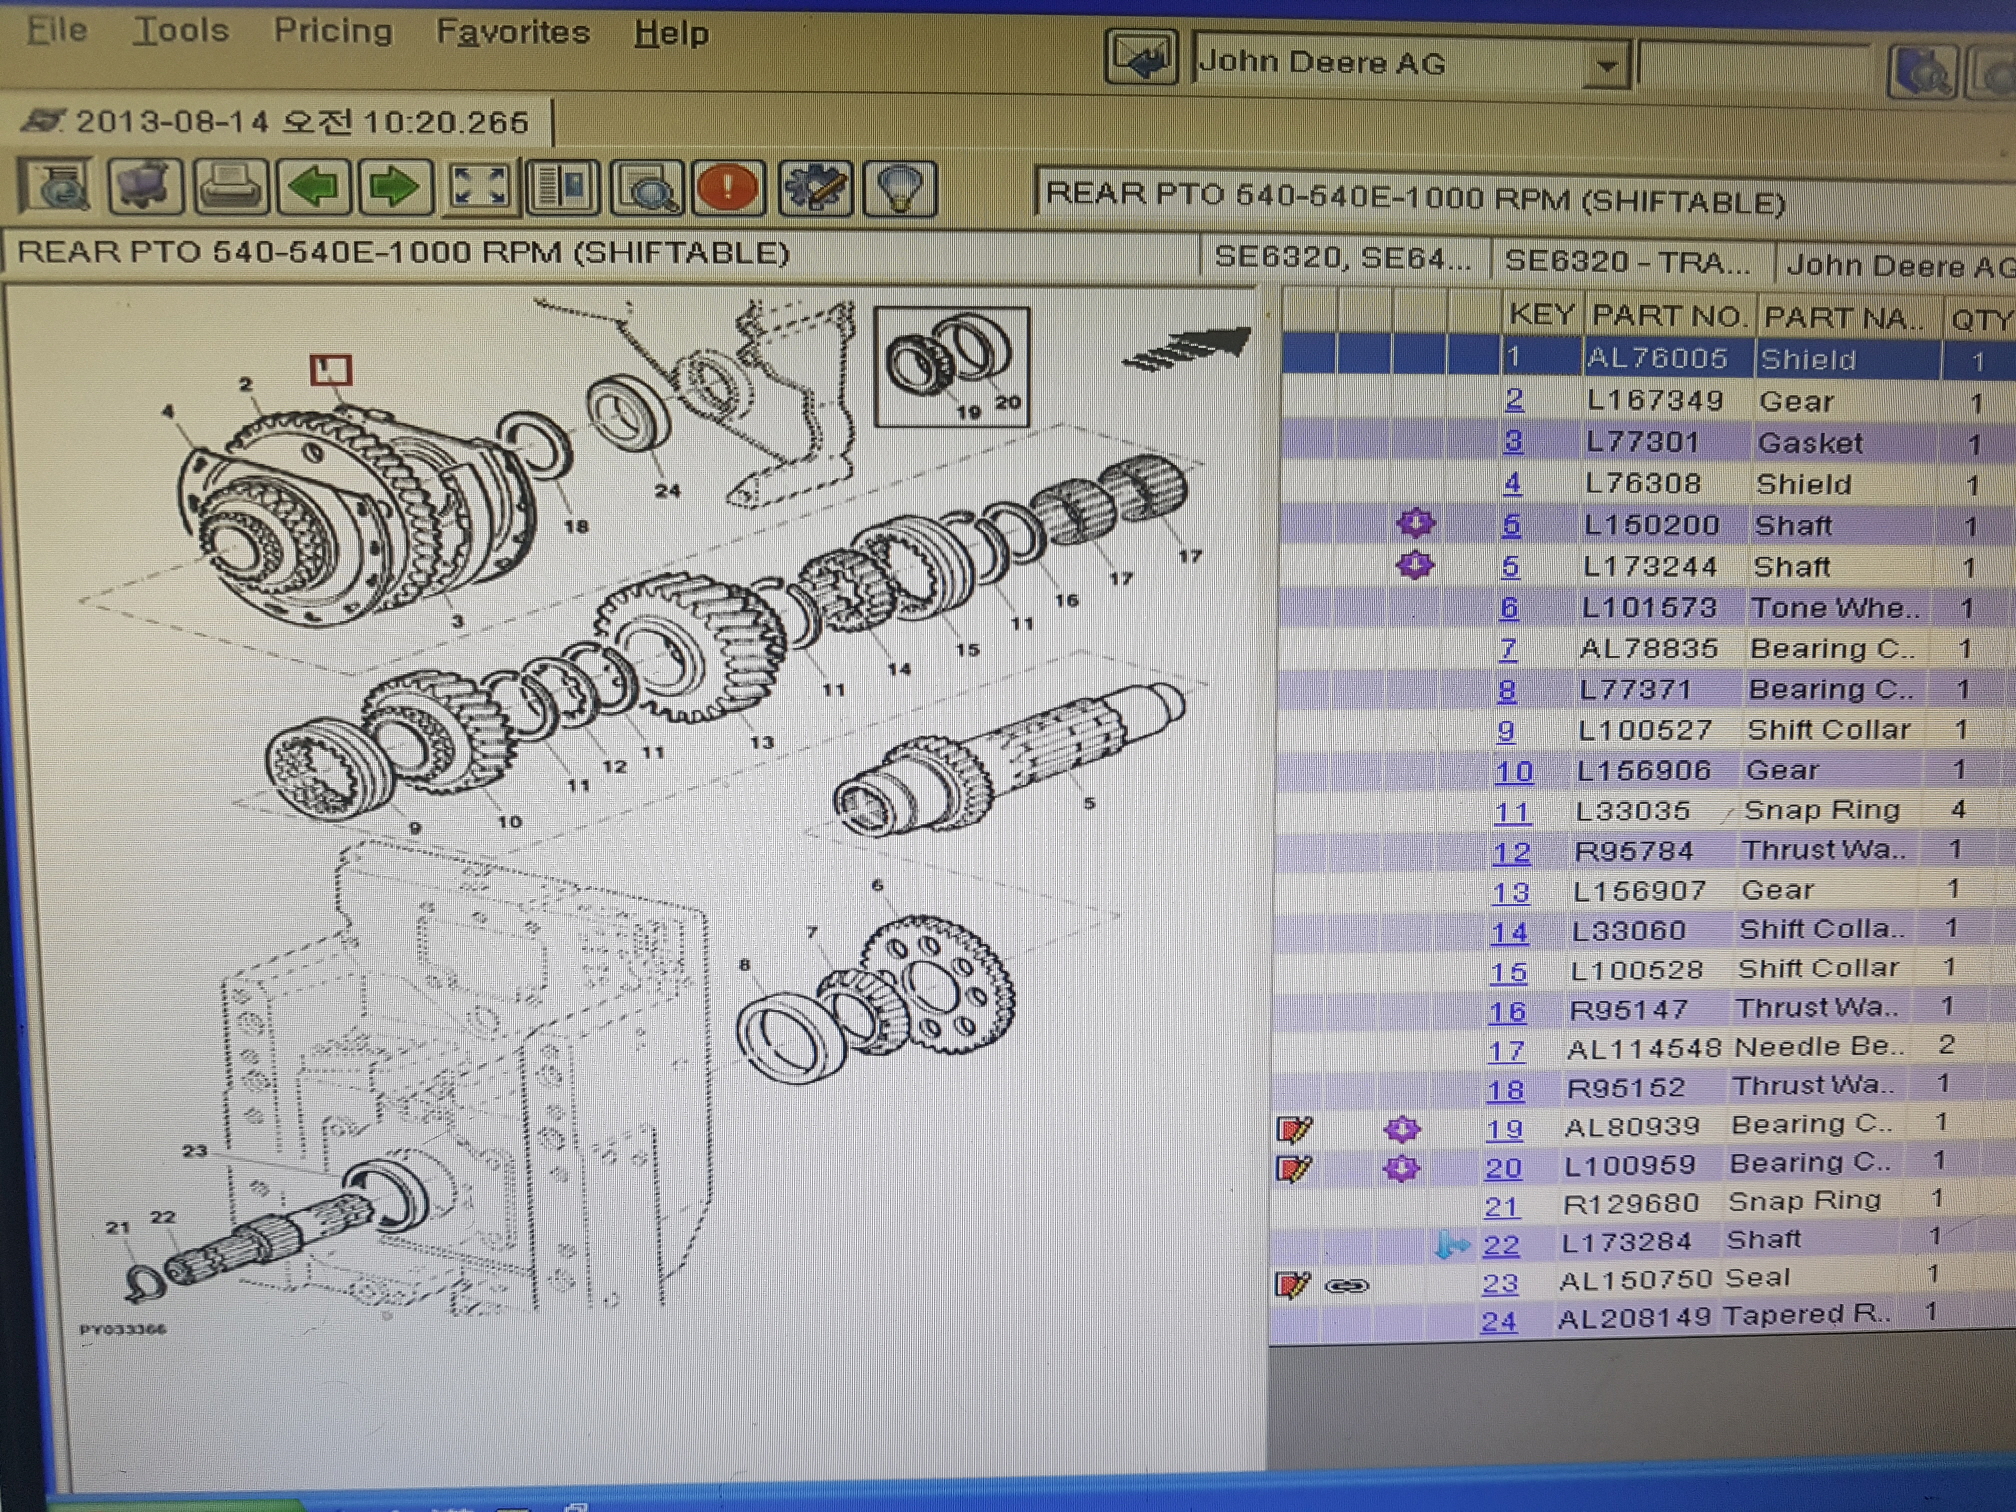Click key link 13 for Gear L156907

[1510, 892]
